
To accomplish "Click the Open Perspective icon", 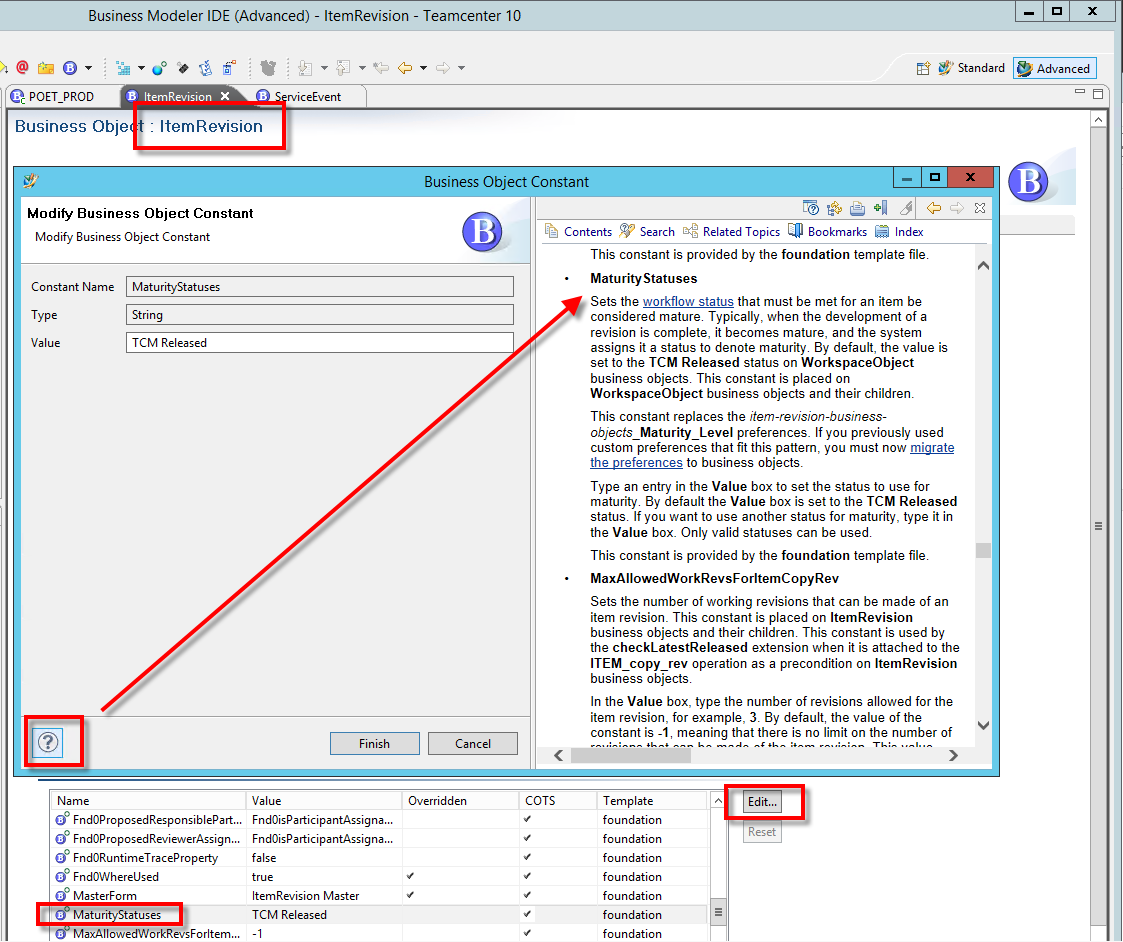I will pyautogui.click(x=923, y=68).
